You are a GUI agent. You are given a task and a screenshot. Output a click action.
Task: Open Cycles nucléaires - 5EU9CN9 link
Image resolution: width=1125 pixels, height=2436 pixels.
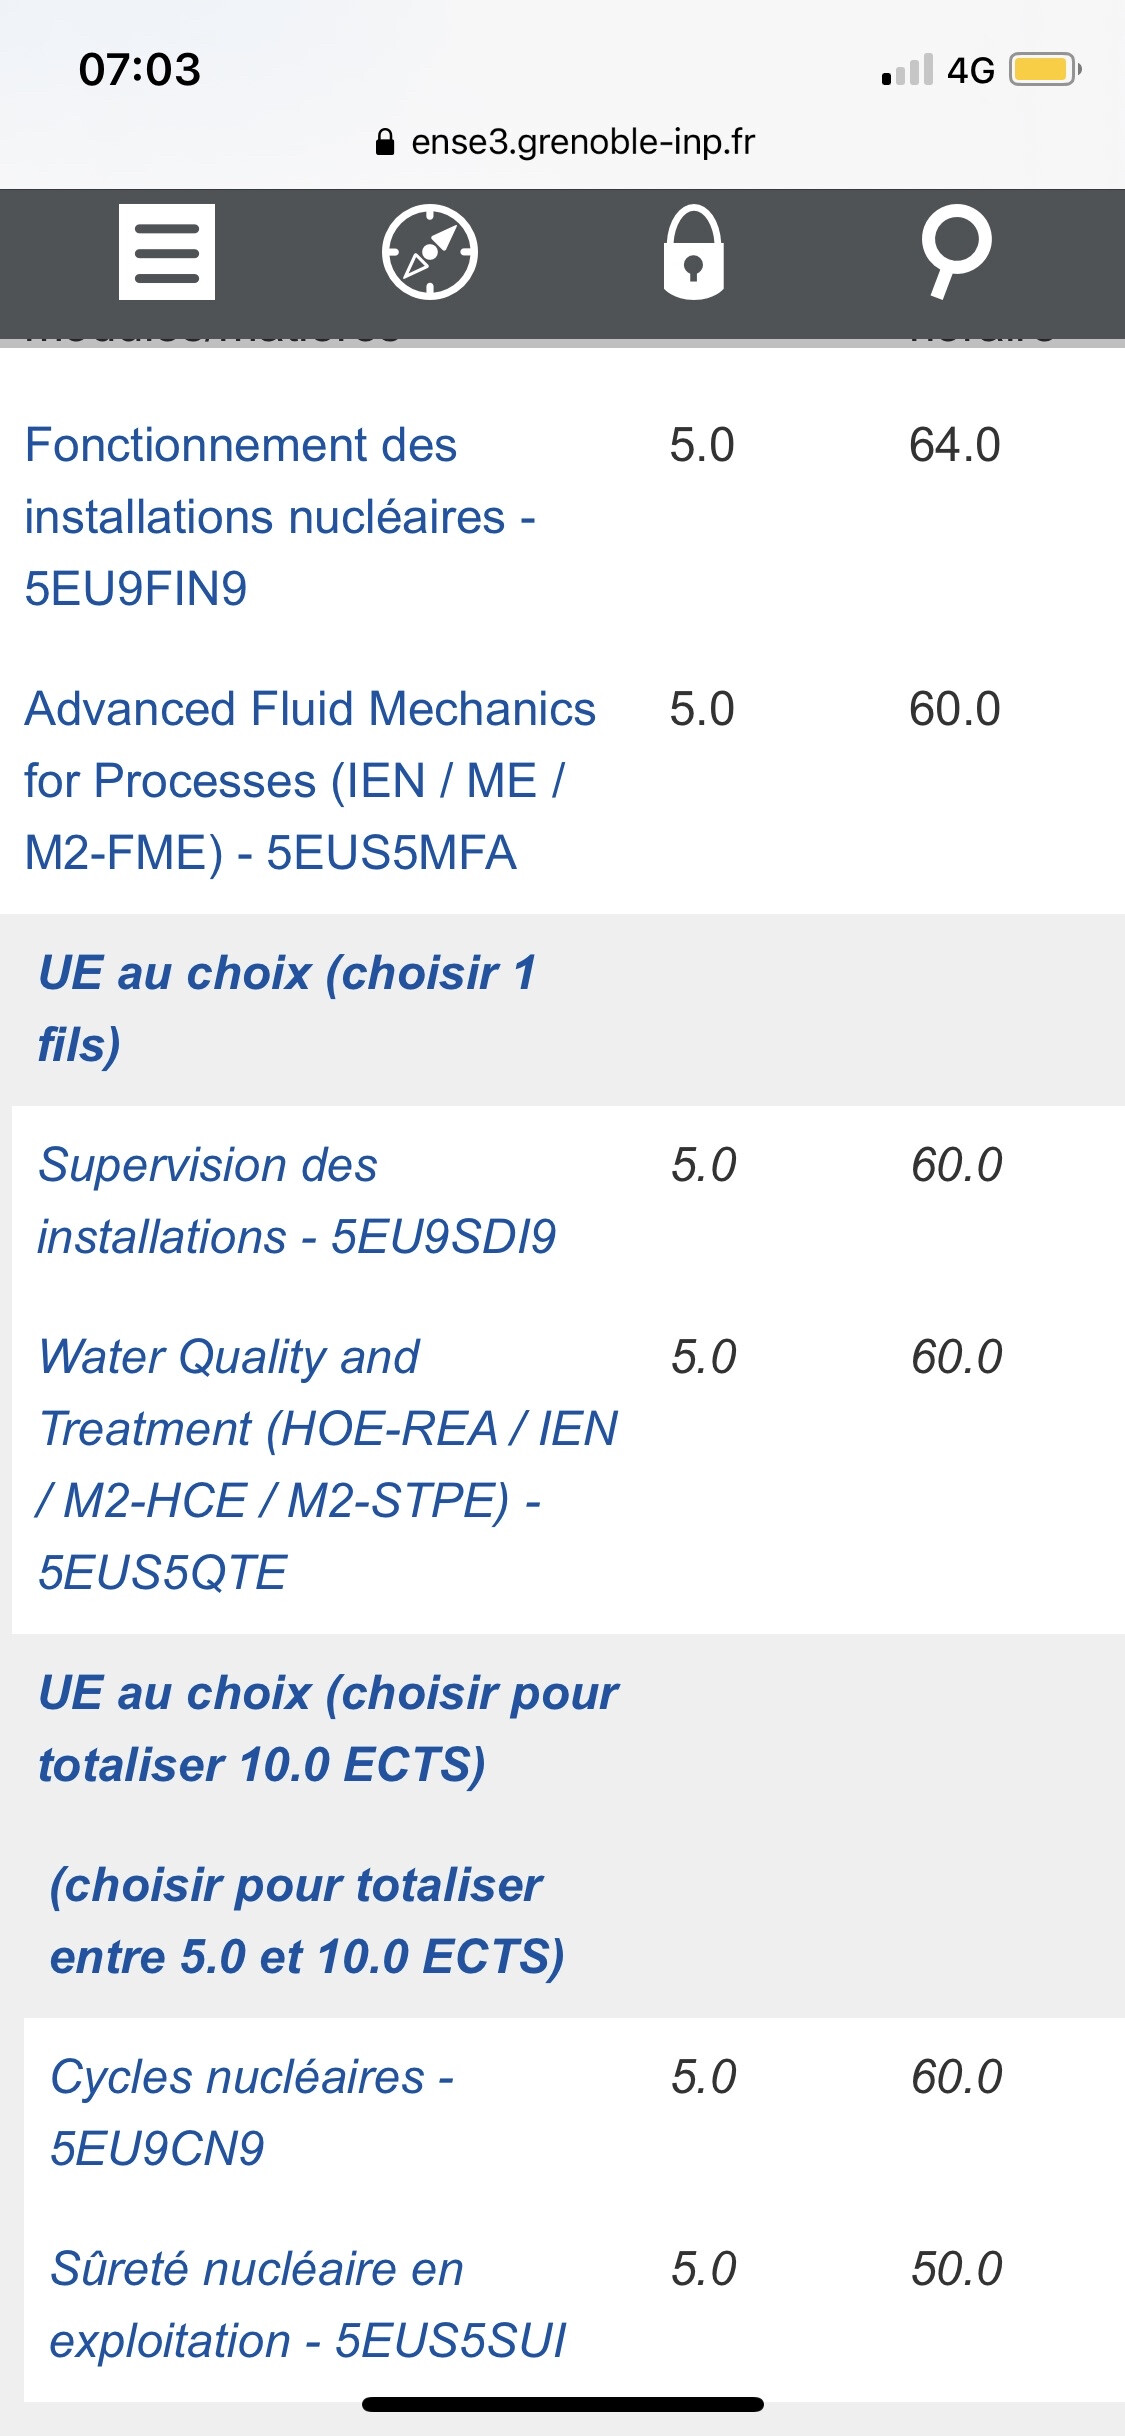pos(252,2112)
